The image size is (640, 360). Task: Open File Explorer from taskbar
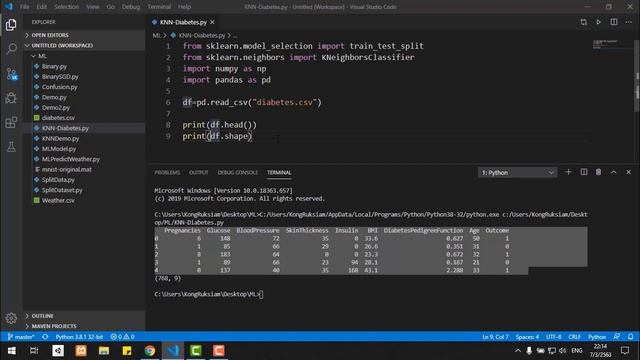(104, 351)
